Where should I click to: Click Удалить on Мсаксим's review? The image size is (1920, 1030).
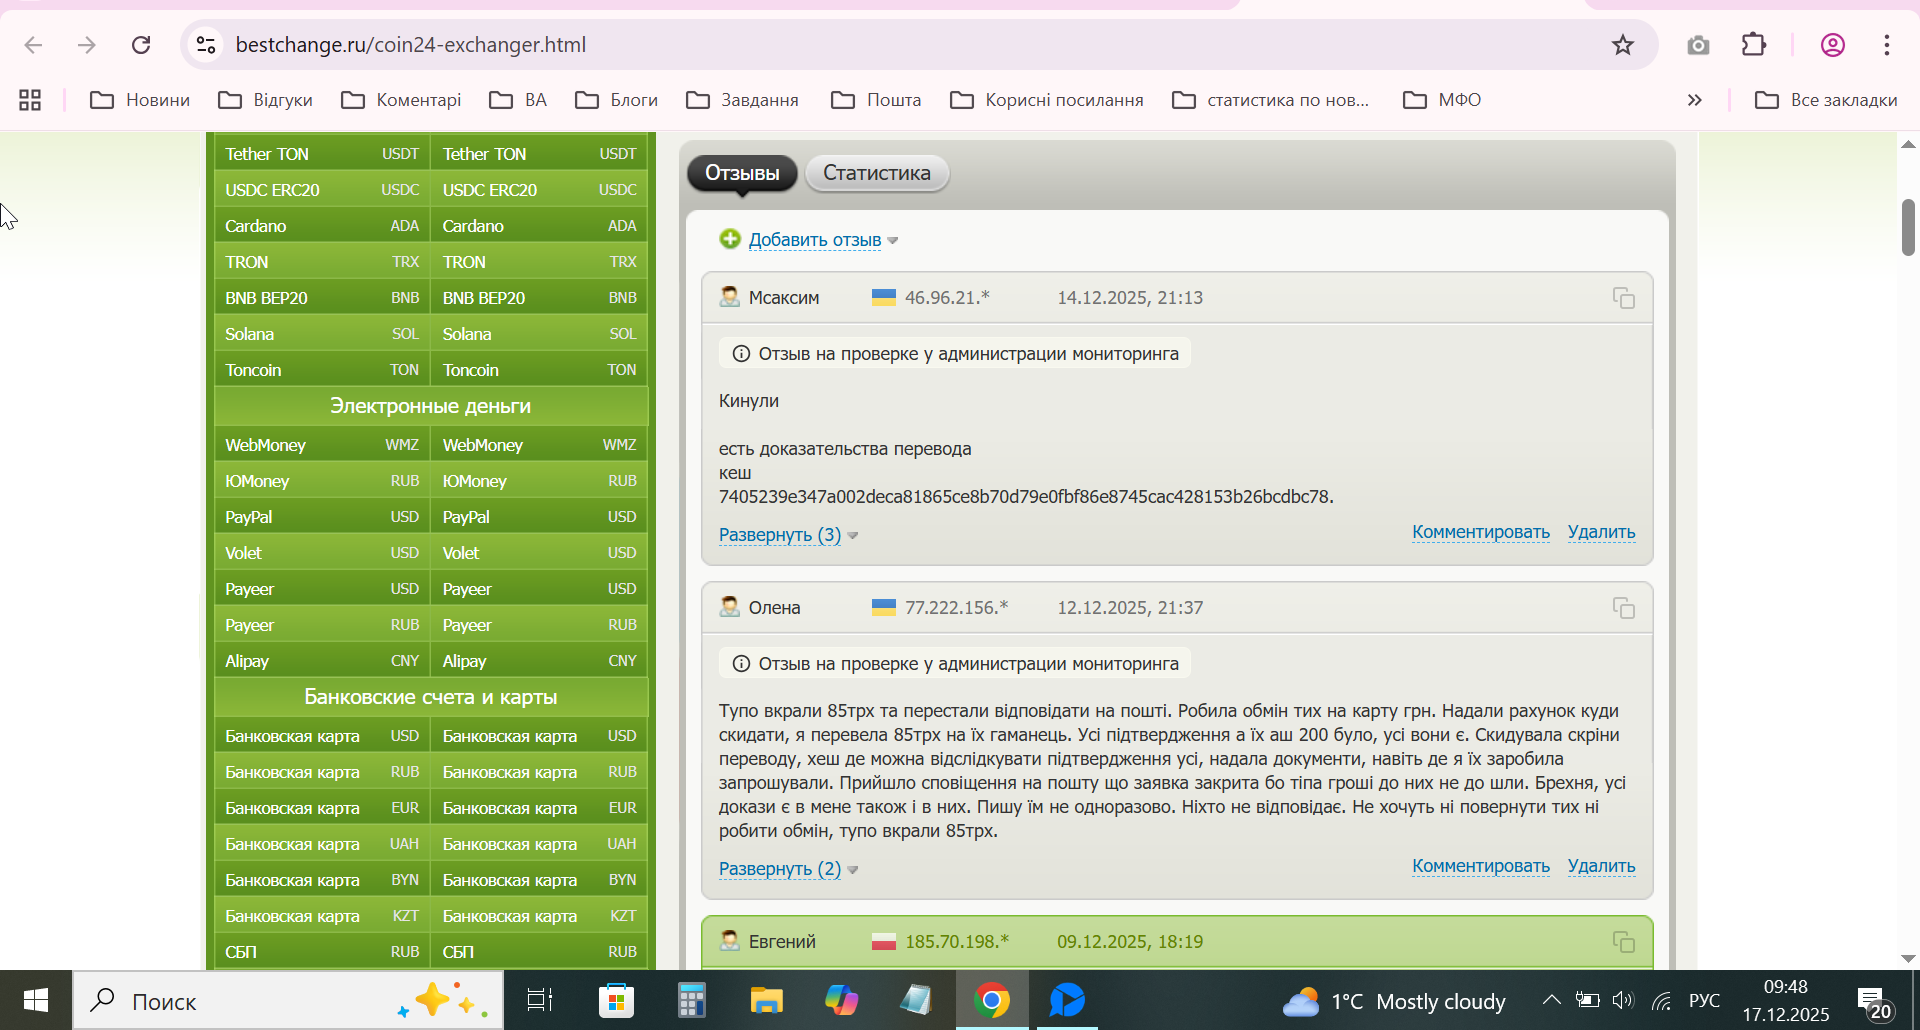pos(1601,532)
